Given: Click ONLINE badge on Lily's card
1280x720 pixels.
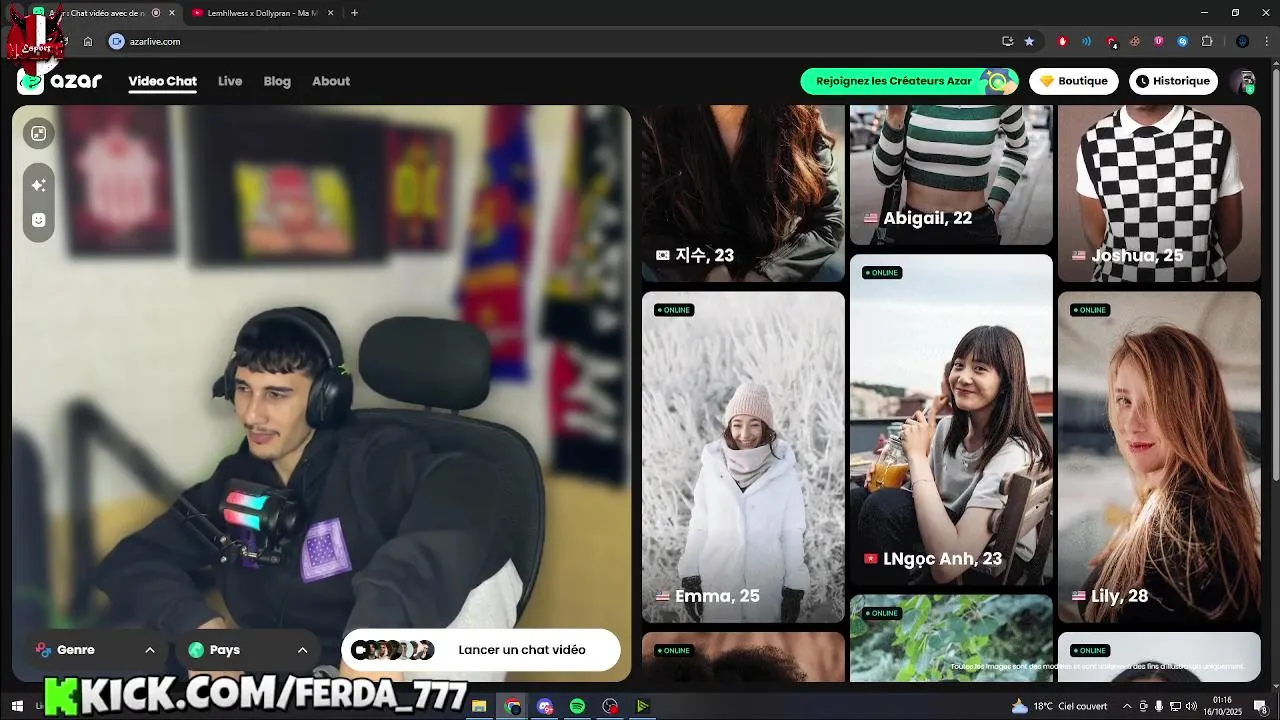Looking at the screenshot, I should (1089, 310).
